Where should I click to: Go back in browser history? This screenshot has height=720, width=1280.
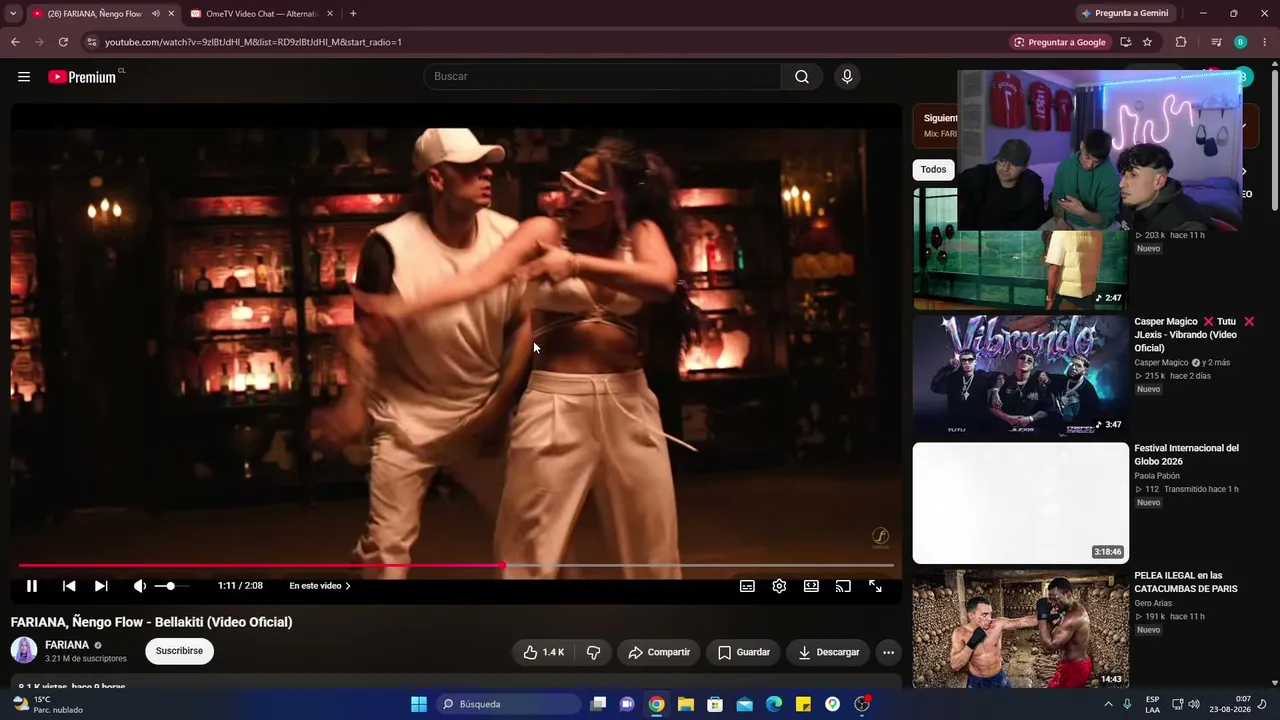15,42
